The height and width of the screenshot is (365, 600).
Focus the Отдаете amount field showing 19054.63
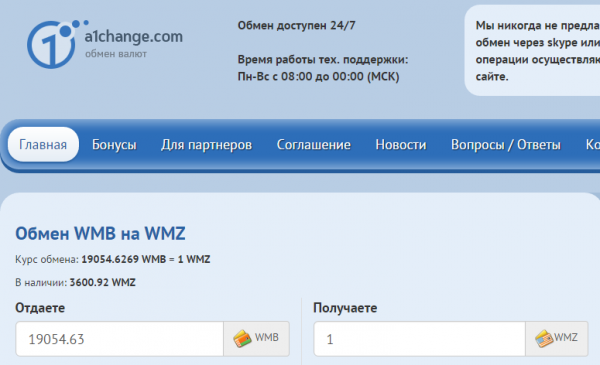[119, 339]
